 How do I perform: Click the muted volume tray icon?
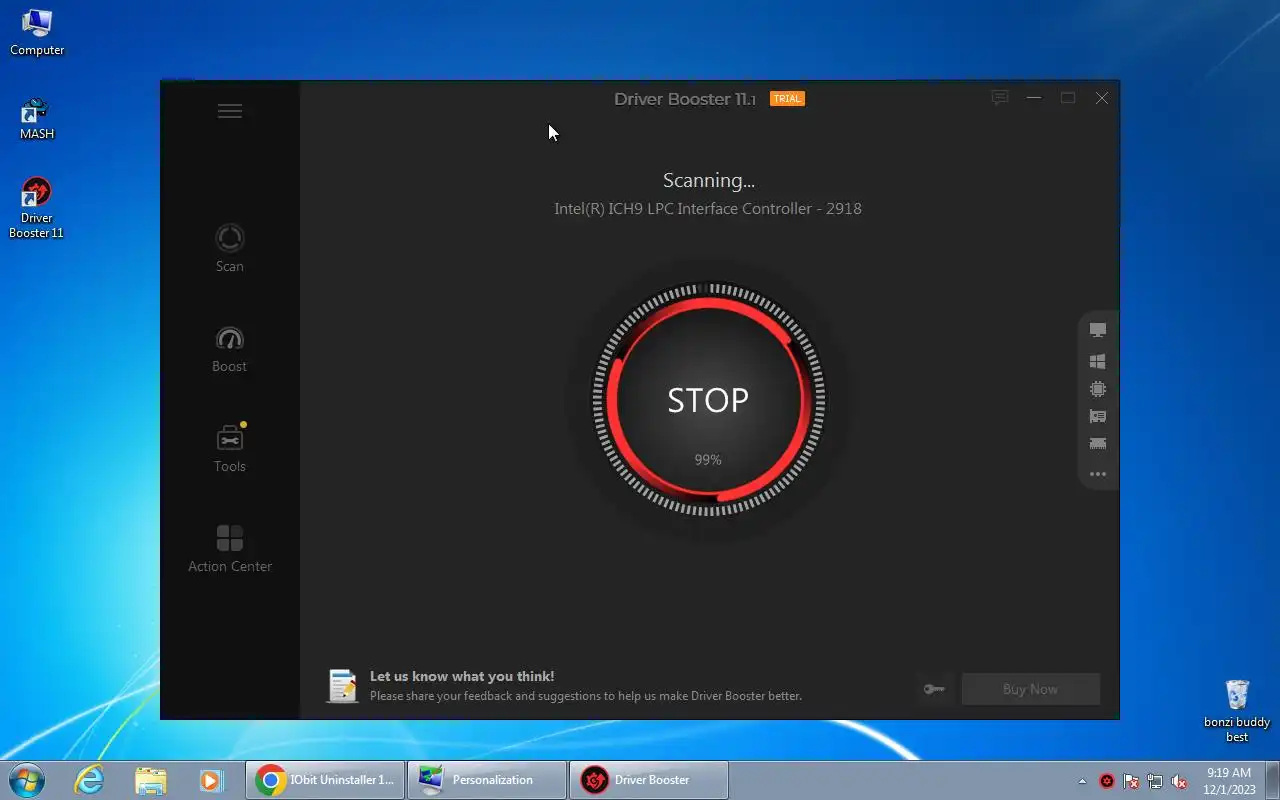pos(1179,781)
